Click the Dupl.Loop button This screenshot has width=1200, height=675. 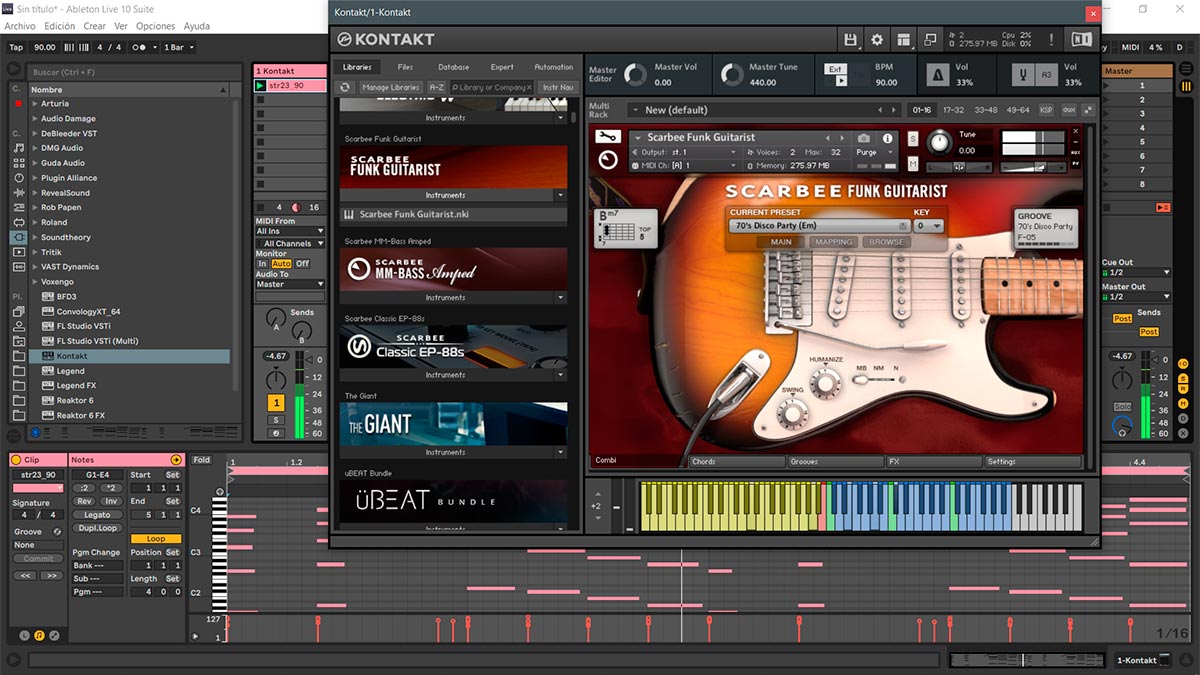point(97,528)
